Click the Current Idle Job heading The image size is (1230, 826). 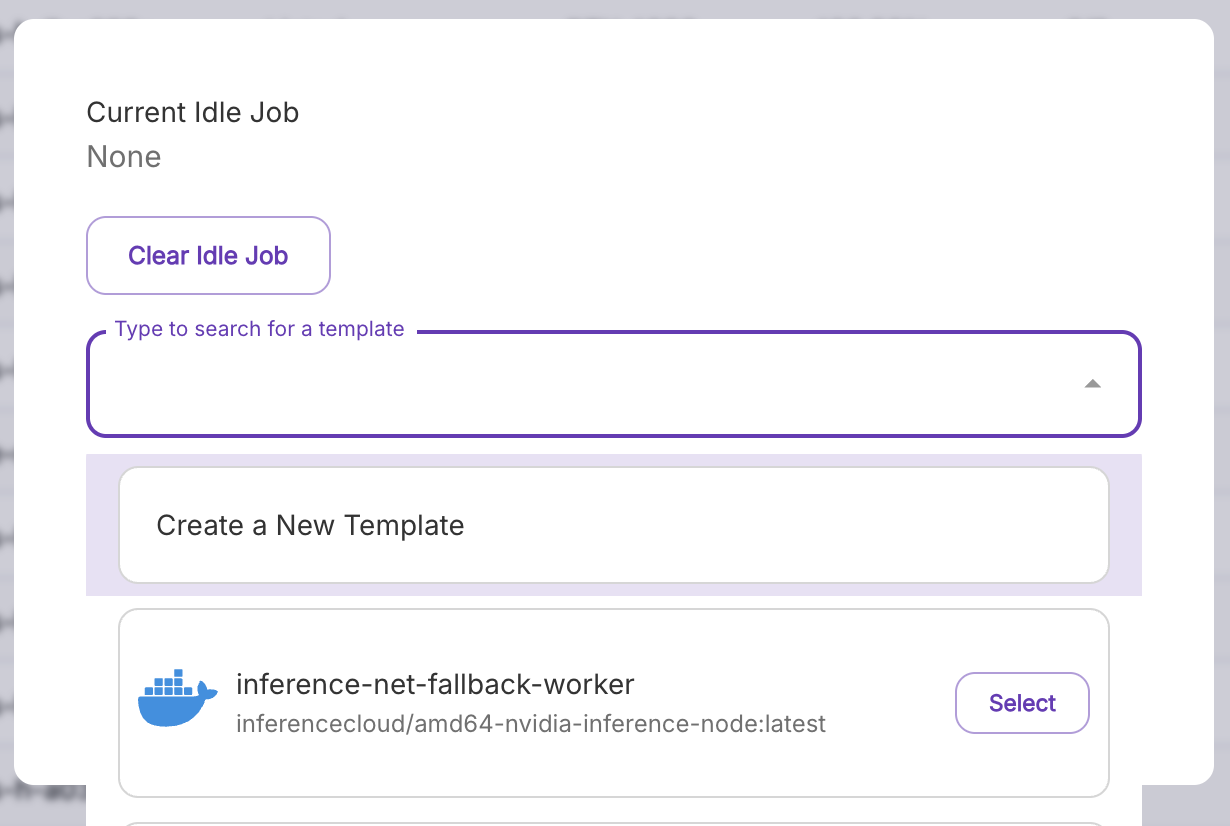[x=193, y=112]
